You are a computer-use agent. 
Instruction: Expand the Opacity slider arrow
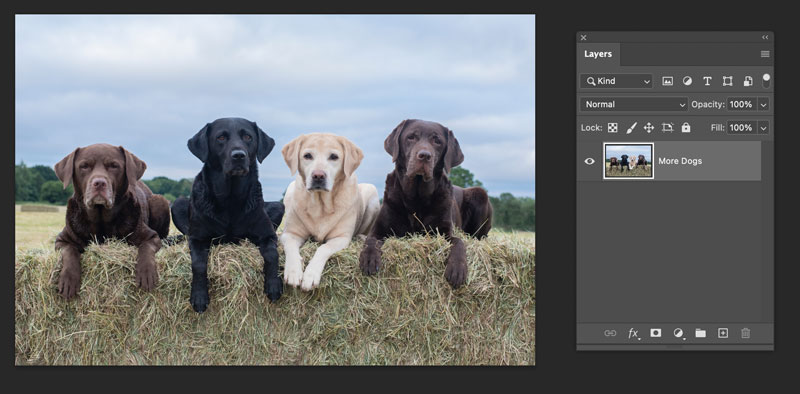(x=763, y=104)
